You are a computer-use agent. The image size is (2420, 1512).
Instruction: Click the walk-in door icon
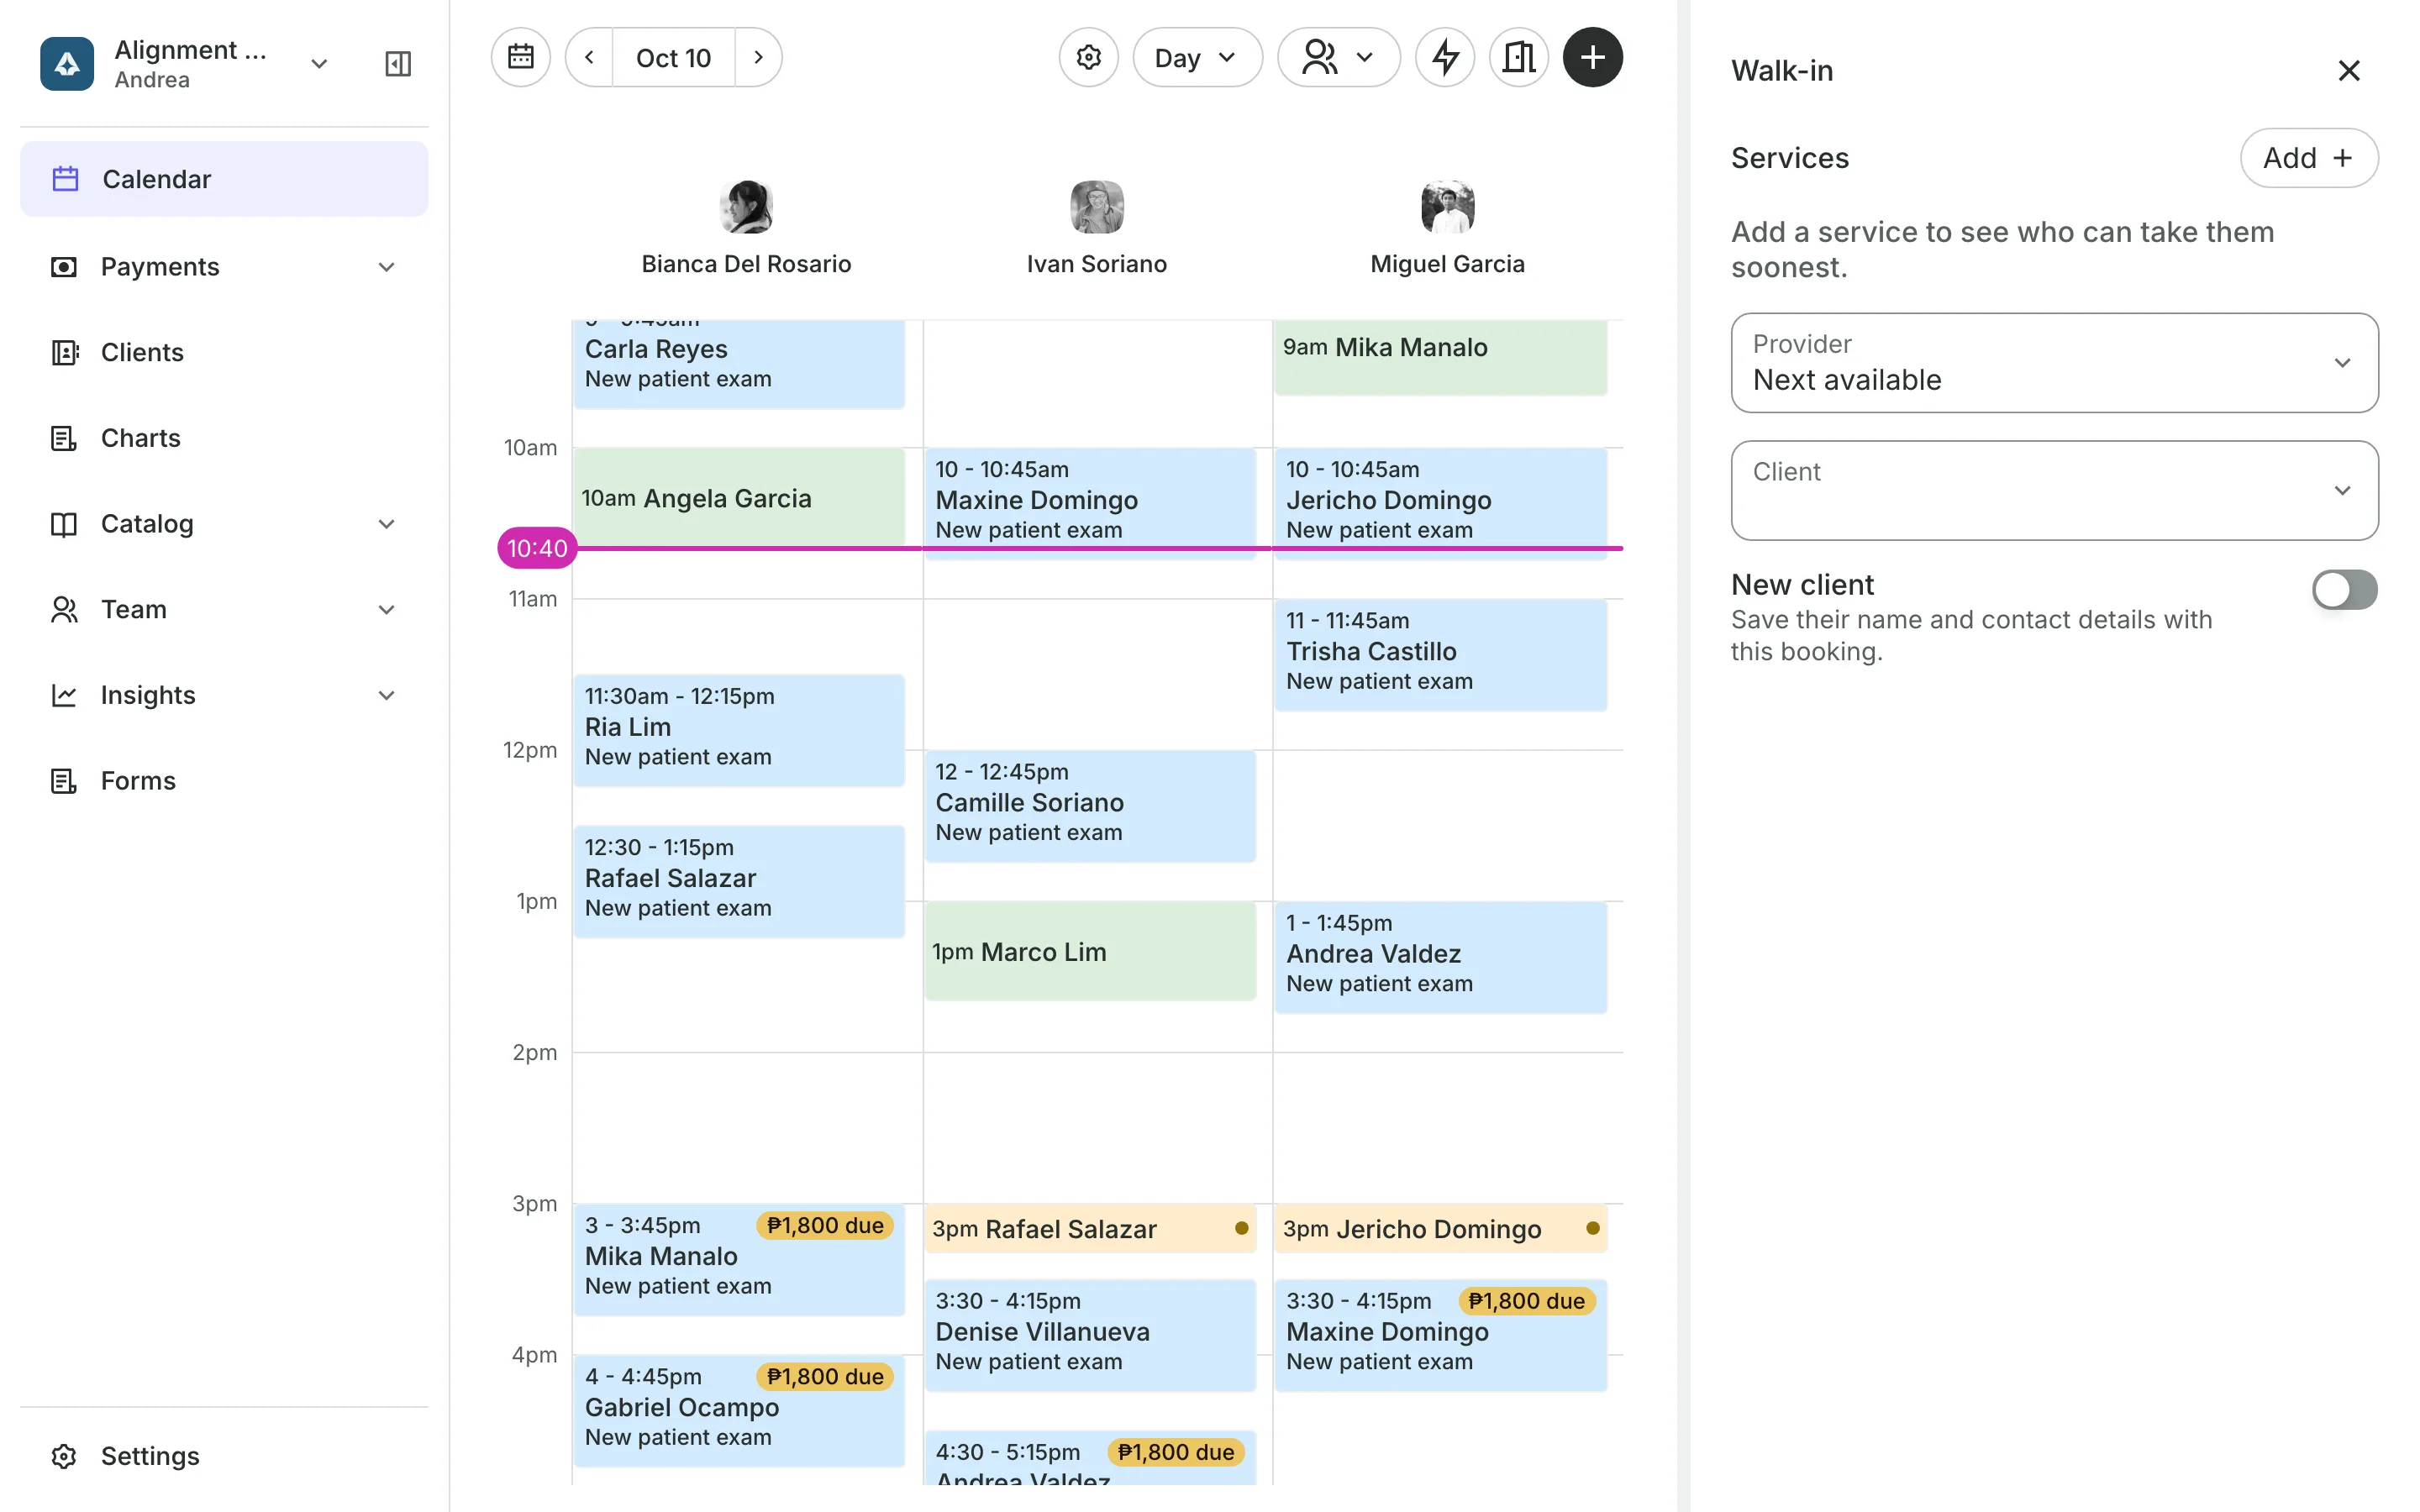point(1518,57)
